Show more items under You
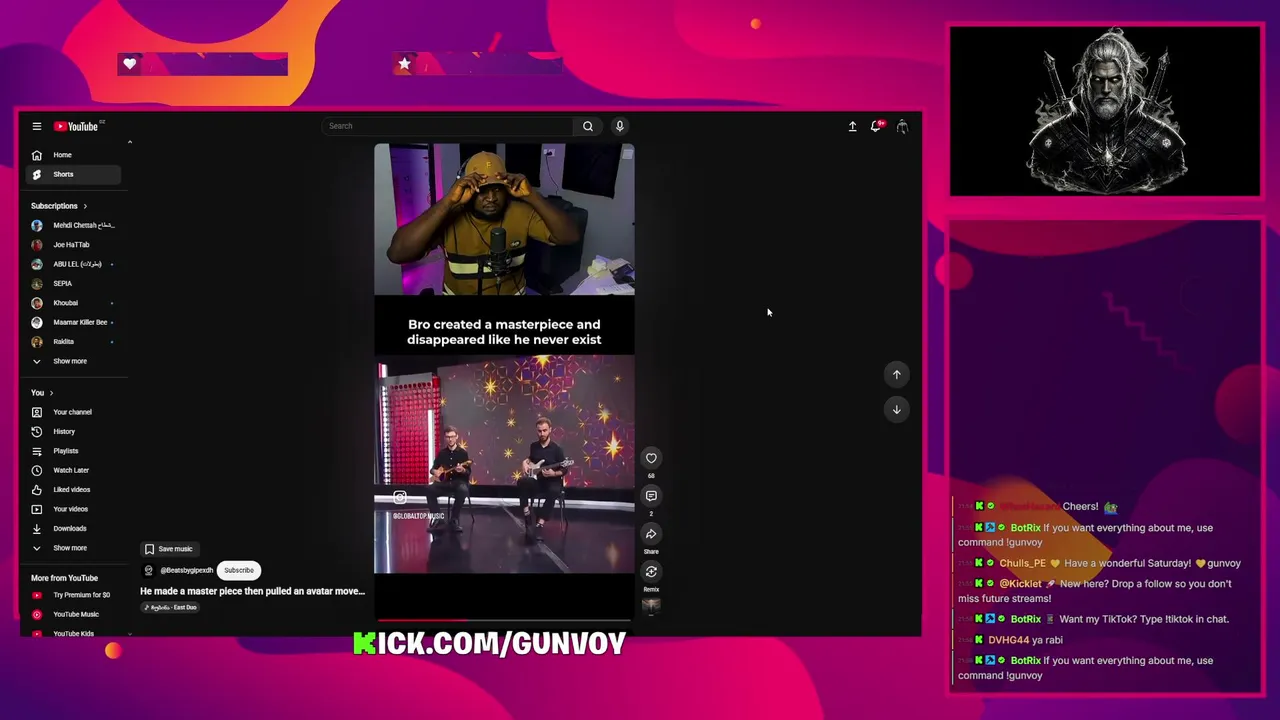This screenshot has height=720, width=1280. [x=75, y=548]
